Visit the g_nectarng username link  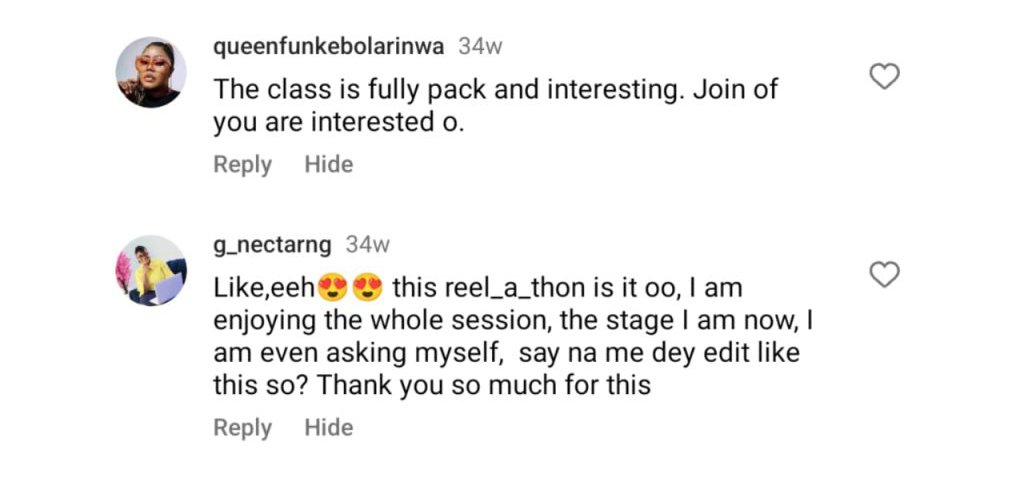[x=273, y=244]
